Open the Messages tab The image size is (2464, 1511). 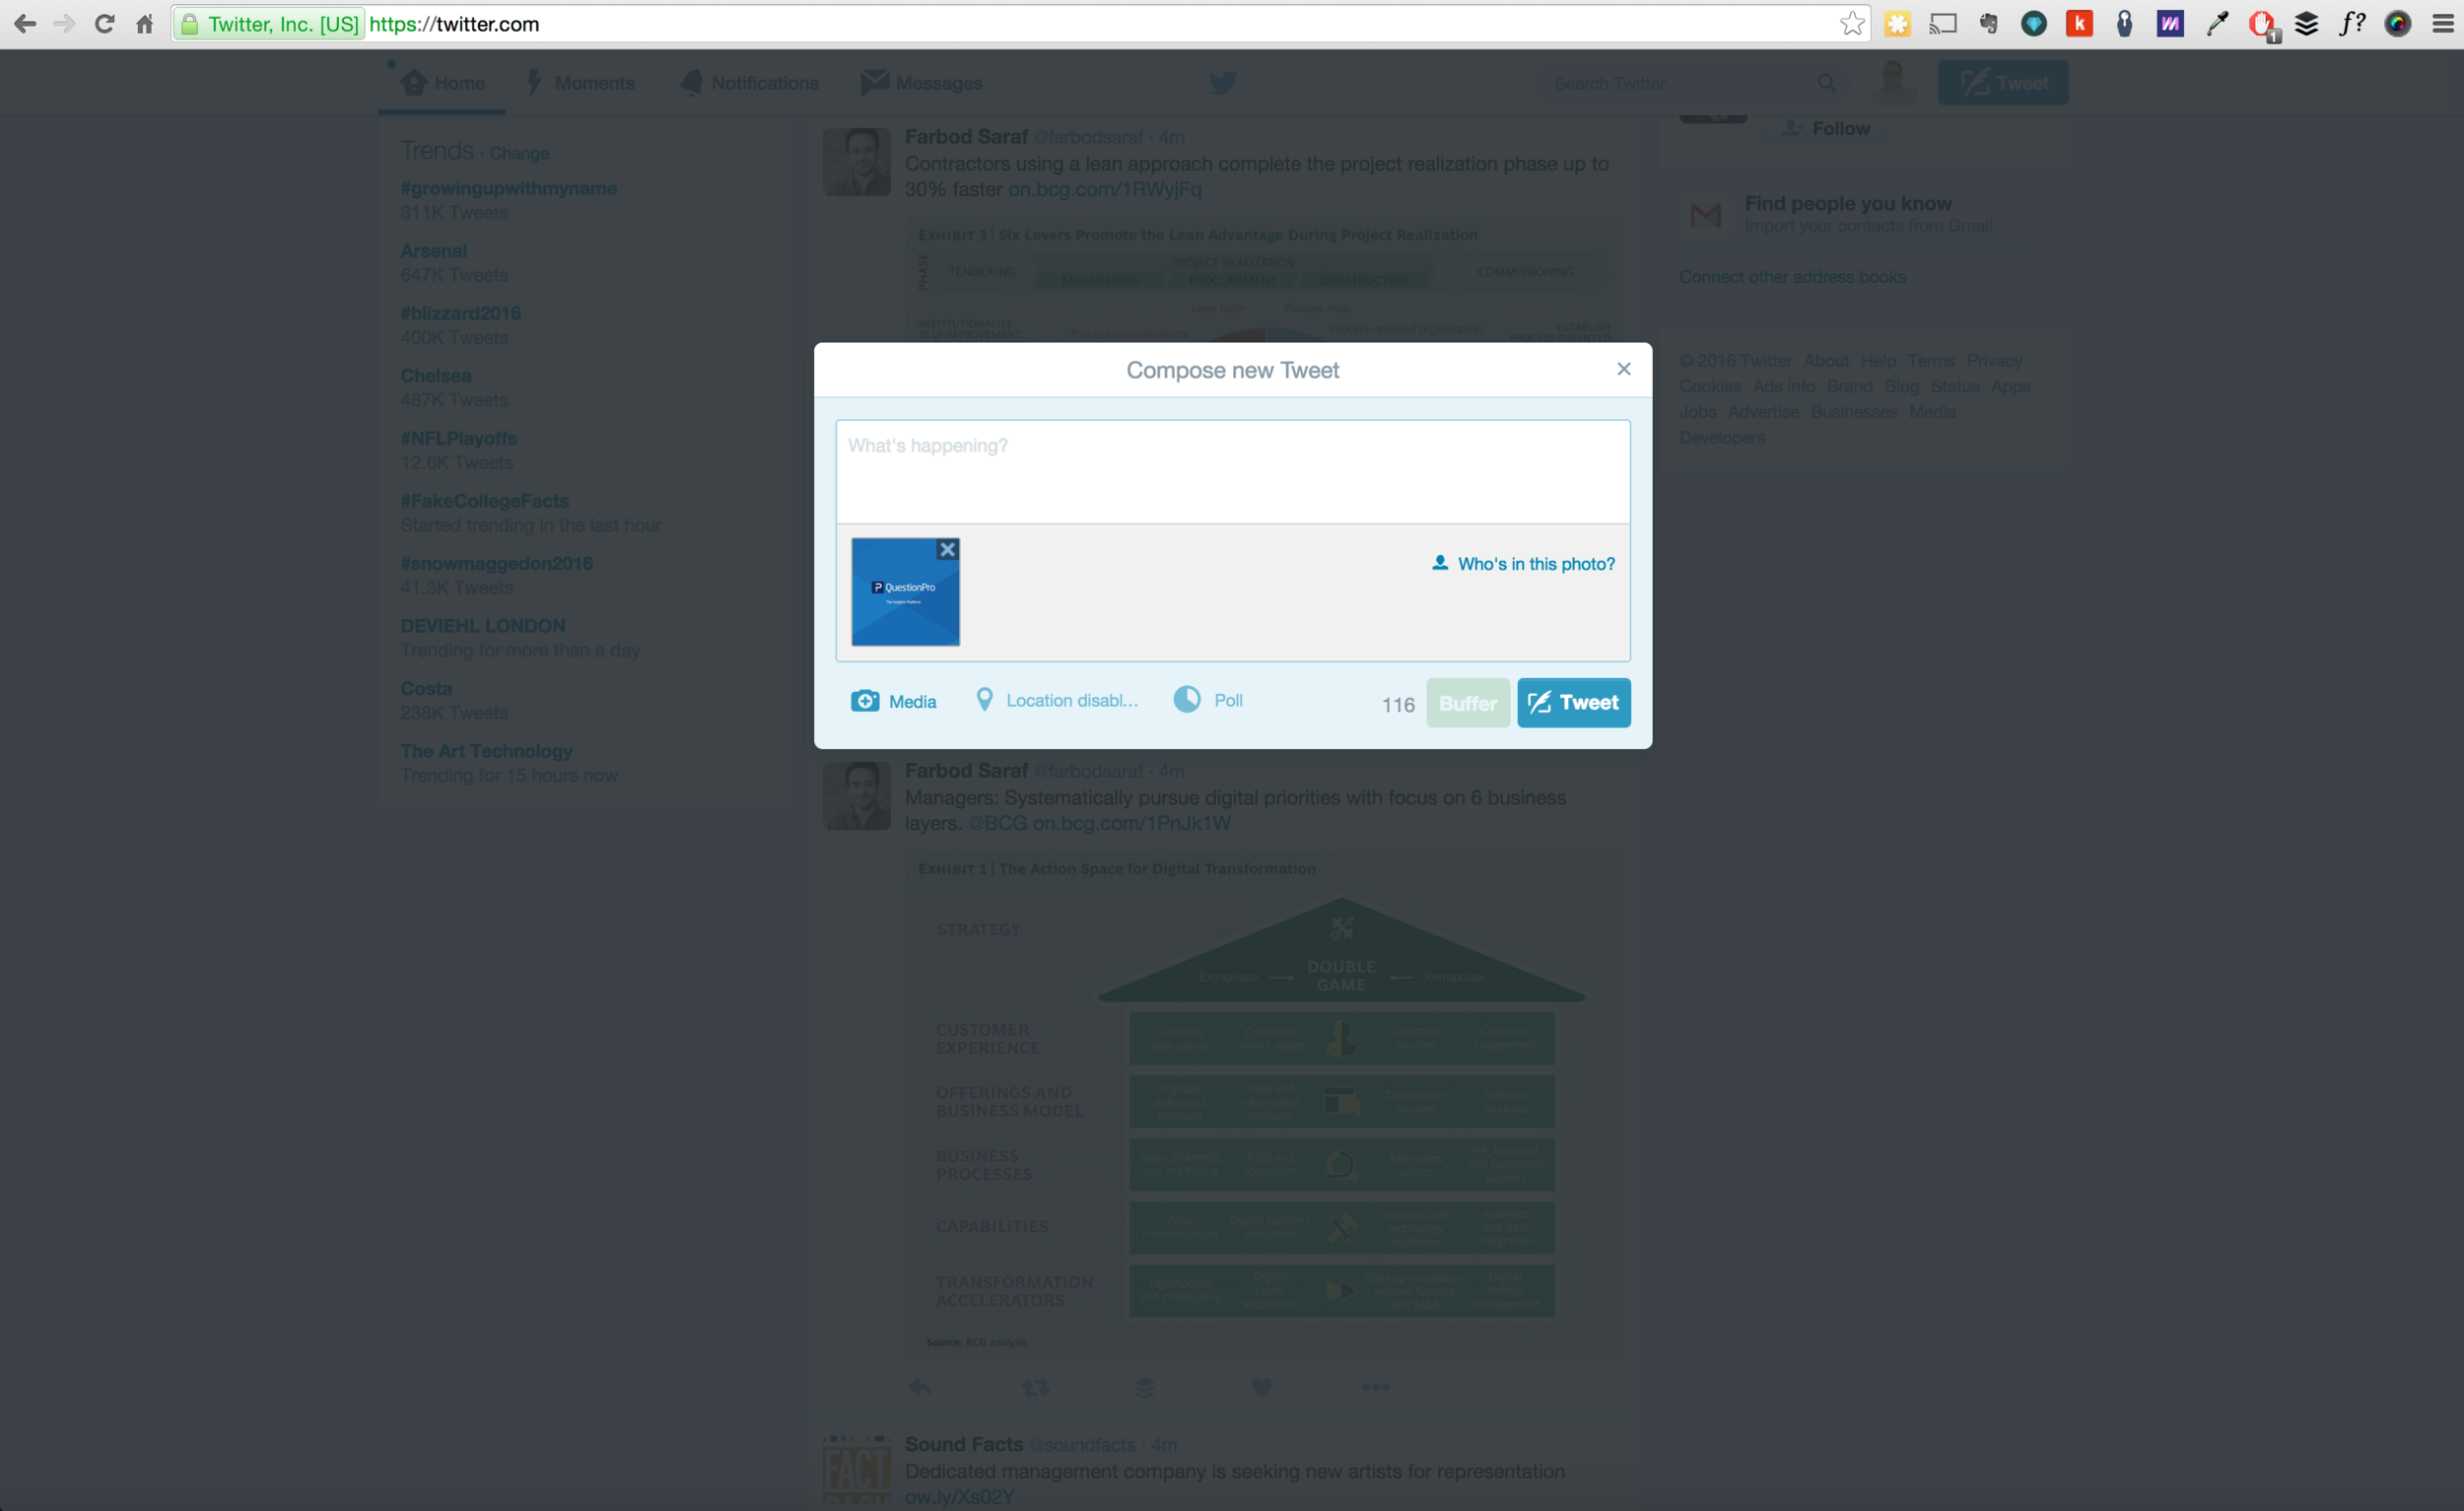[922, 83]
